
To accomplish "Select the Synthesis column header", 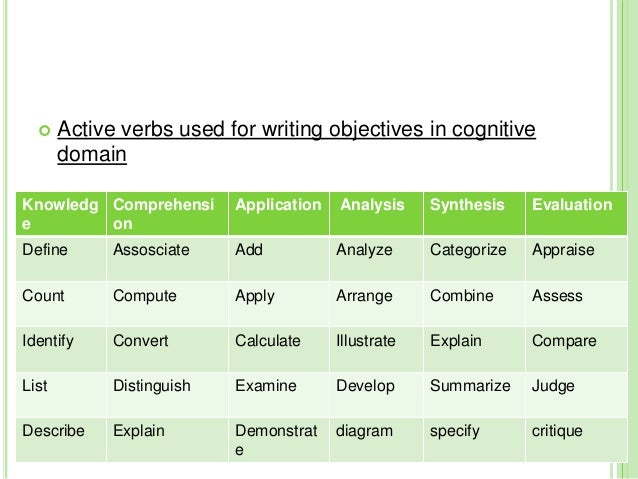I will pos(474,214).
